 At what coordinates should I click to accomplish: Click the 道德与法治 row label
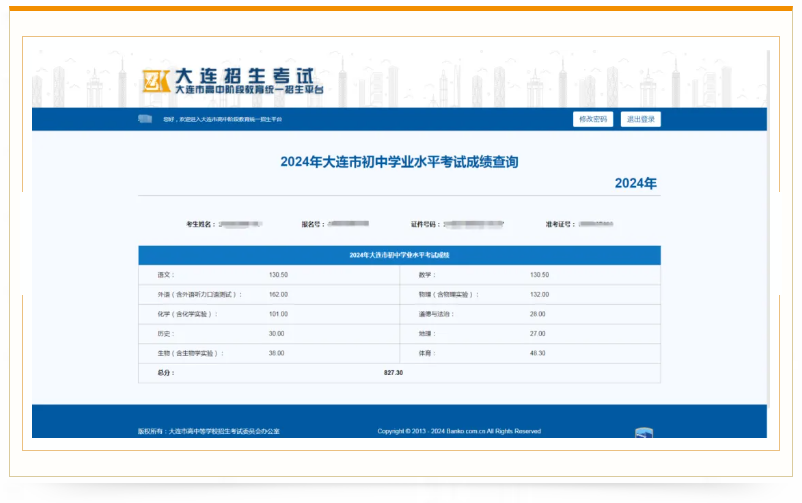(436, 314)
